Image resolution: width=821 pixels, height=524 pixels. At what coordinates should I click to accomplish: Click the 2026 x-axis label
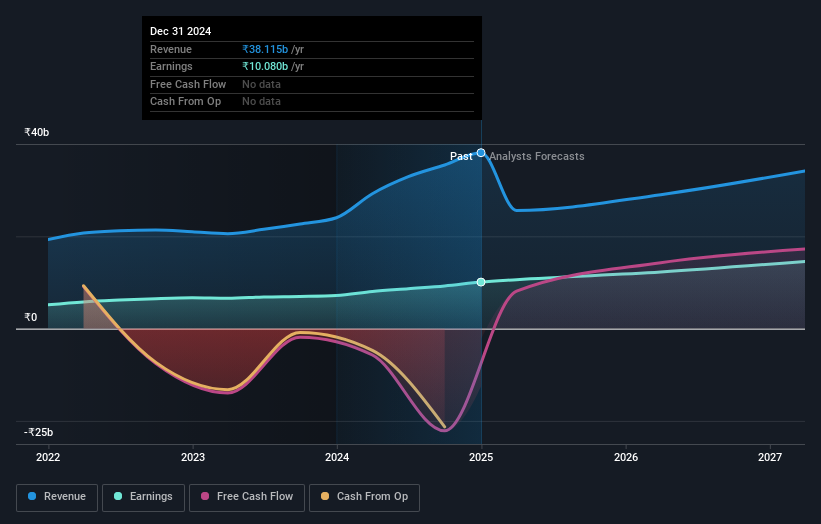pyautogui.click(x=626, y=457)
